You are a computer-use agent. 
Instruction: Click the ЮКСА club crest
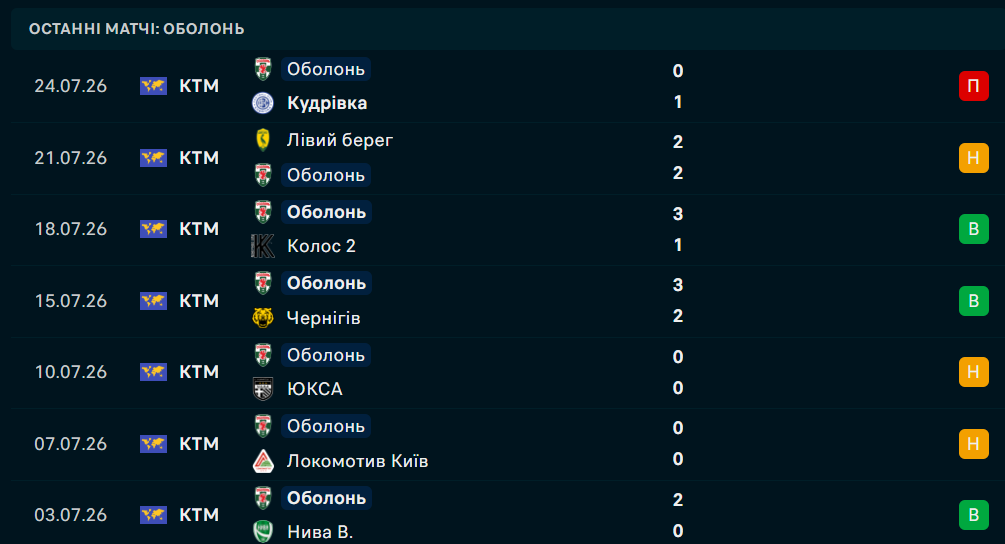point(263,389)
